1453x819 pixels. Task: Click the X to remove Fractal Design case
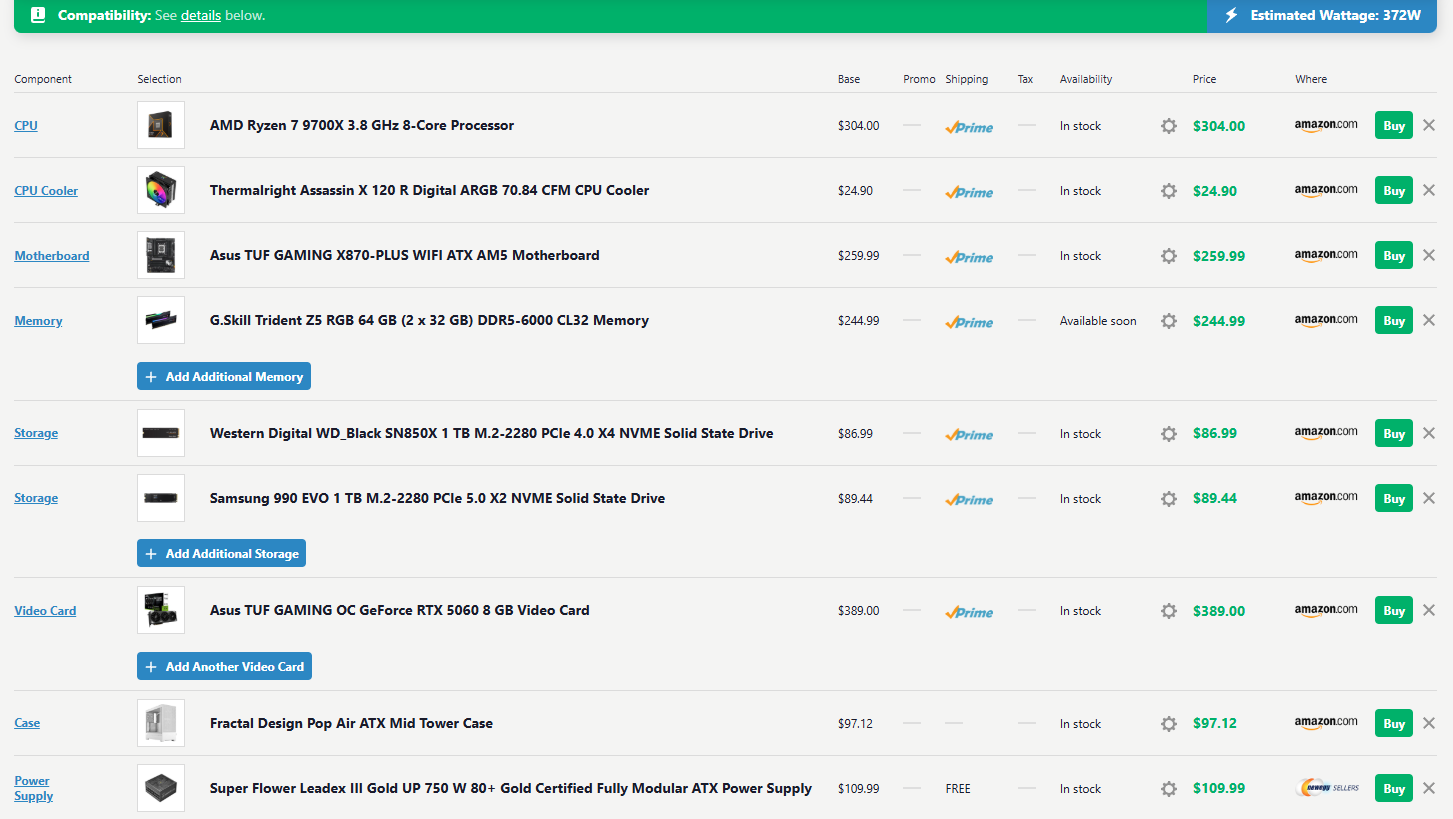(1429, 723)
